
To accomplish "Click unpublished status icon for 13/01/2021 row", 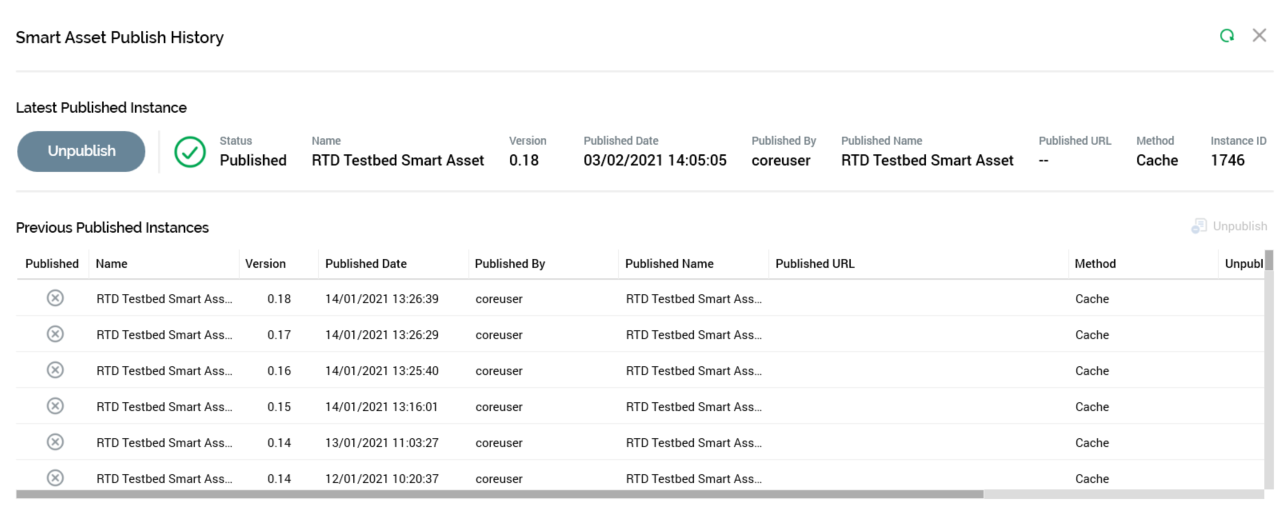I will [x=56, y=442].
